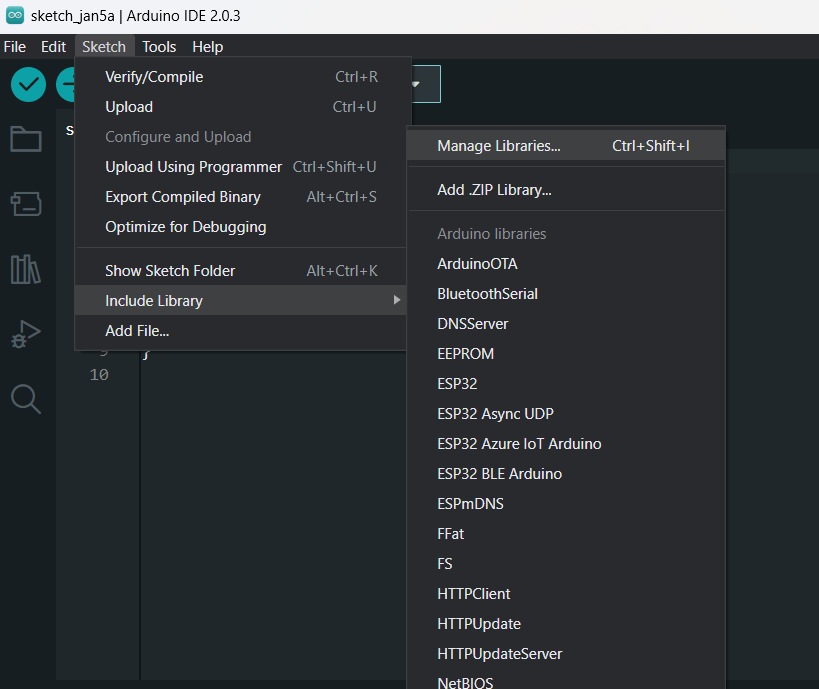
Task: Open the Tools menu
Action: point(159,47)
